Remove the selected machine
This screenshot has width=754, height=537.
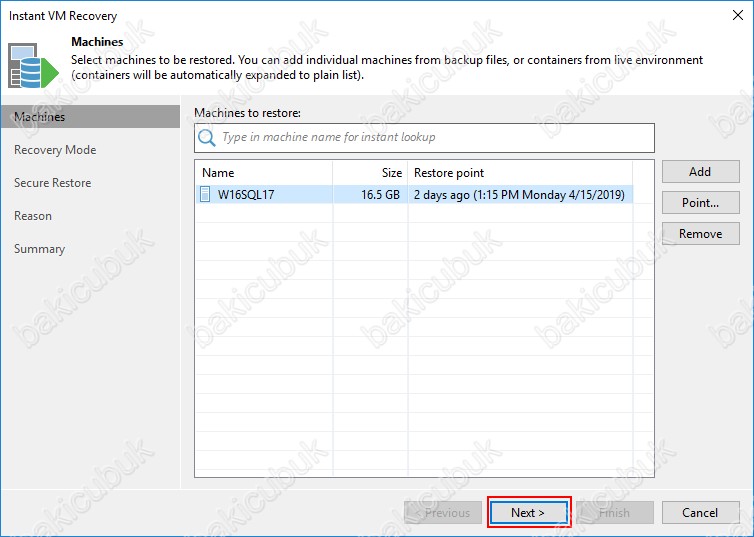pos(700,234)
